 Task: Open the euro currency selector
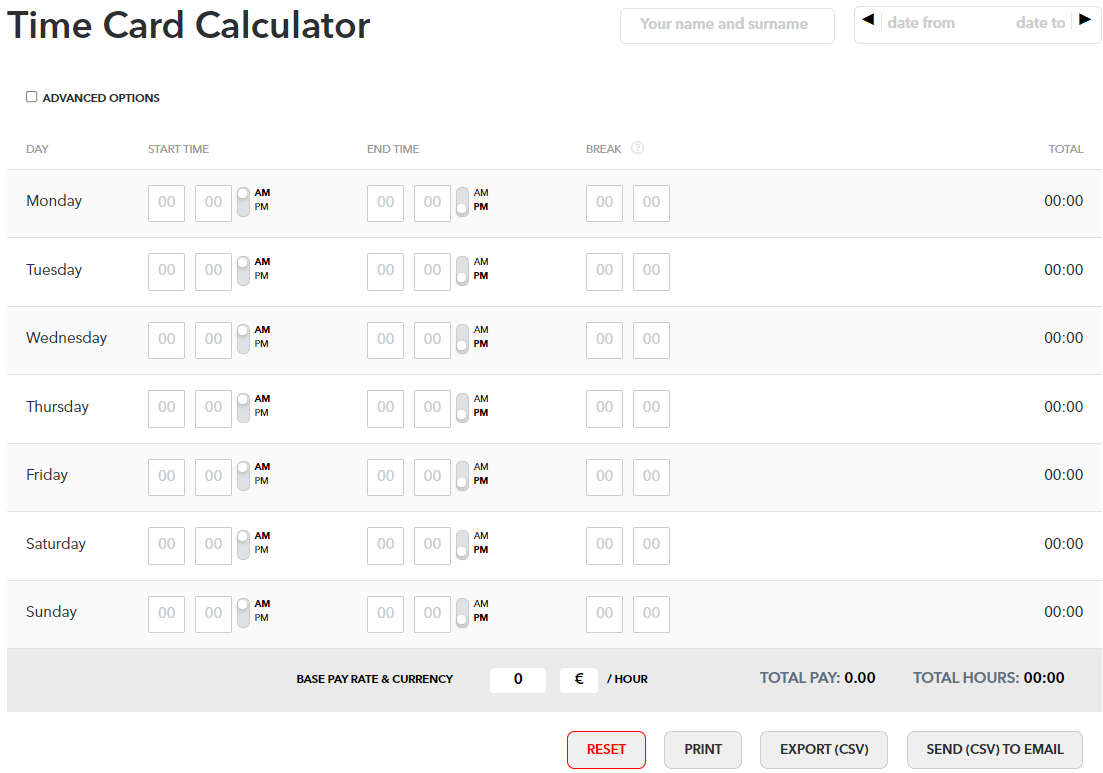(x=579, y=679)
